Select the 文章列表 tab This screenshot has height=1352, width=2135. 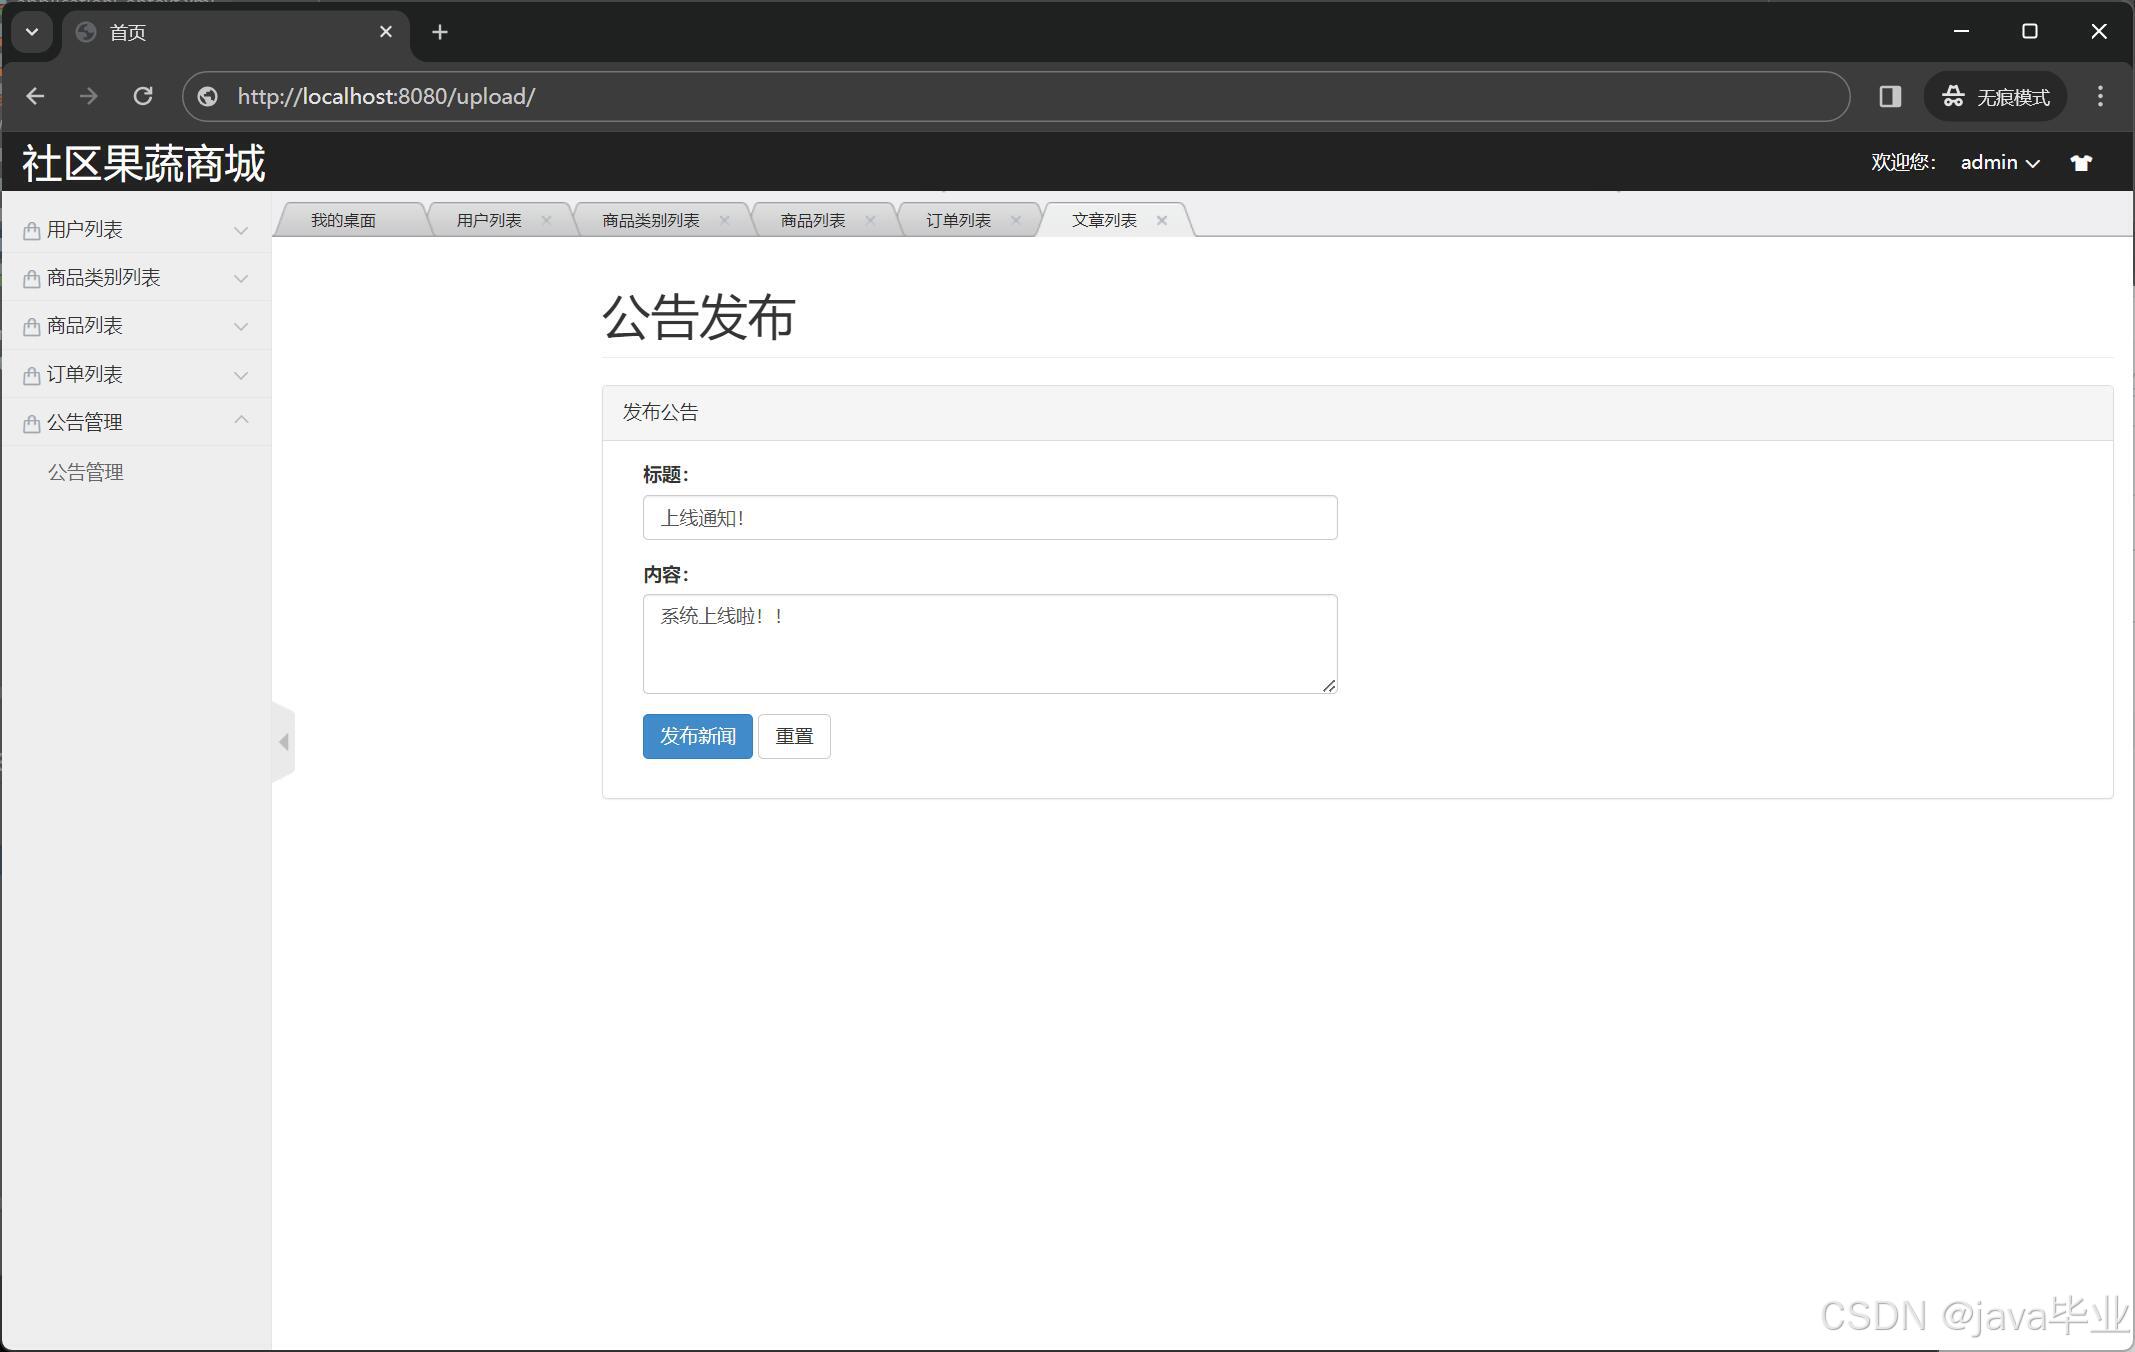point(1104,220)
